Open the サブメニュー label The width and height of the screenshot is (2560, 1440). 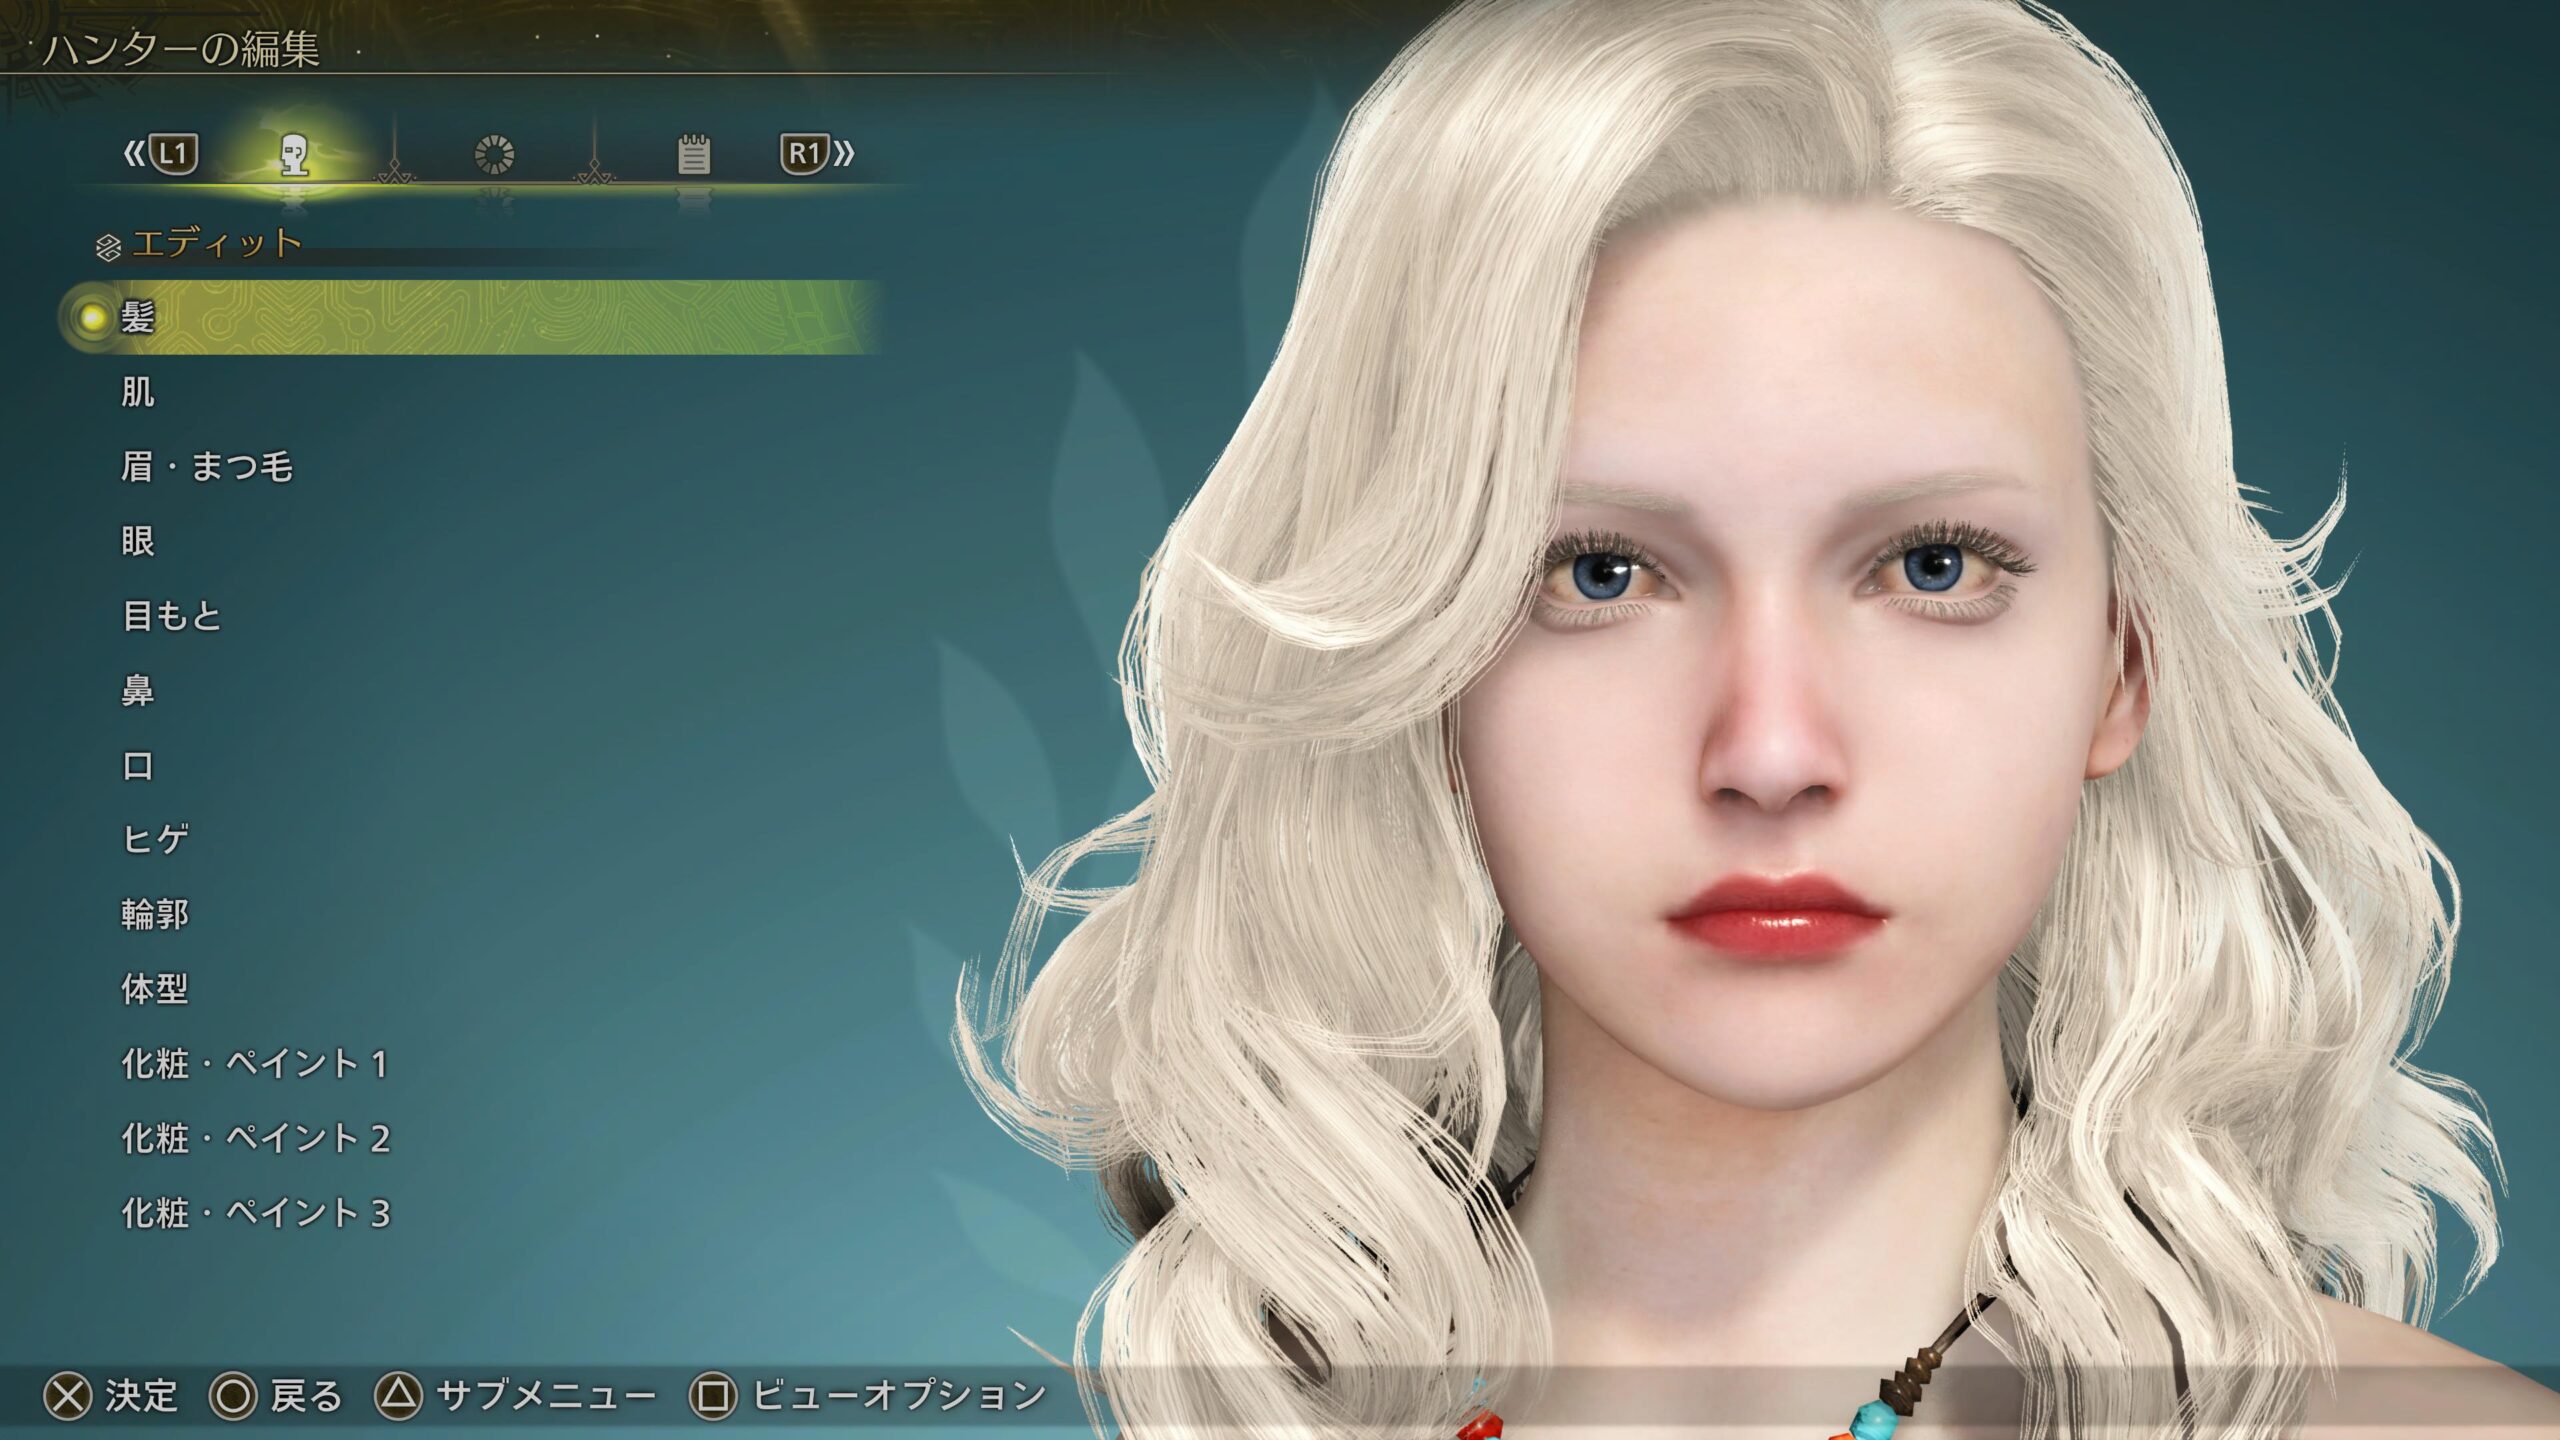coord(546,1396)
